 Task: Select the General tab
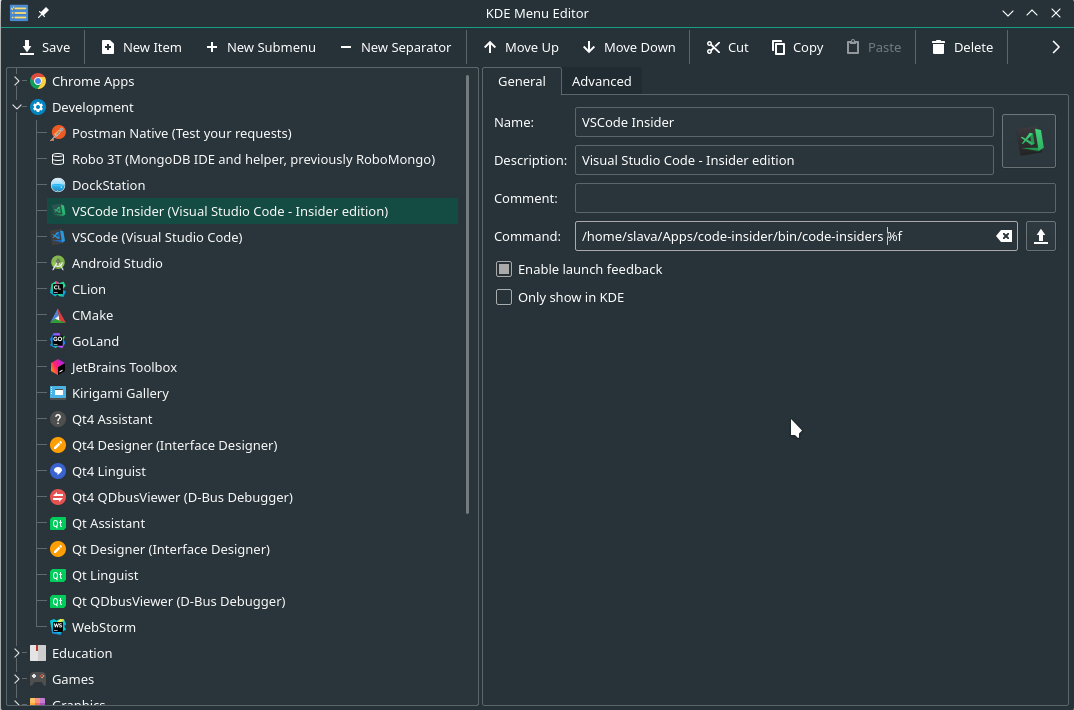click(x=521, y=81)
